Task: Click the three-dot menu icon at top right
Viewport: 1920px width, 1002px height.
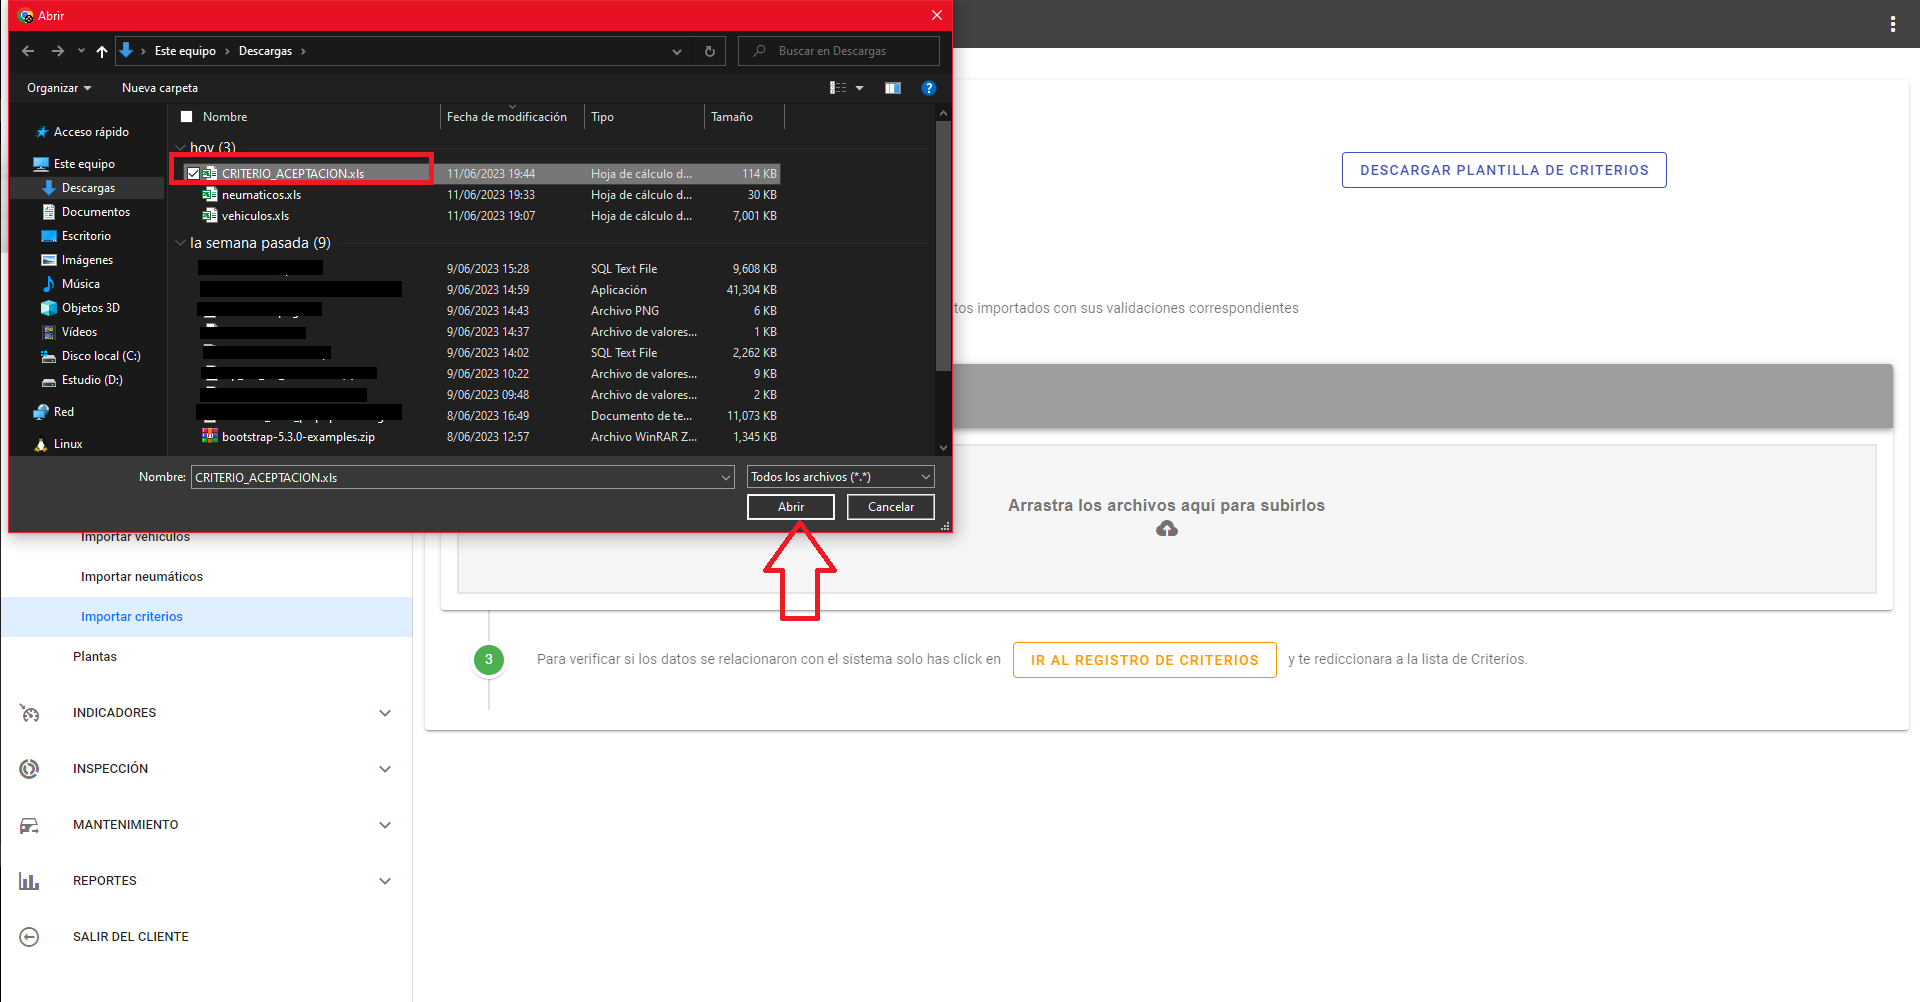Action: [1892, 24]
